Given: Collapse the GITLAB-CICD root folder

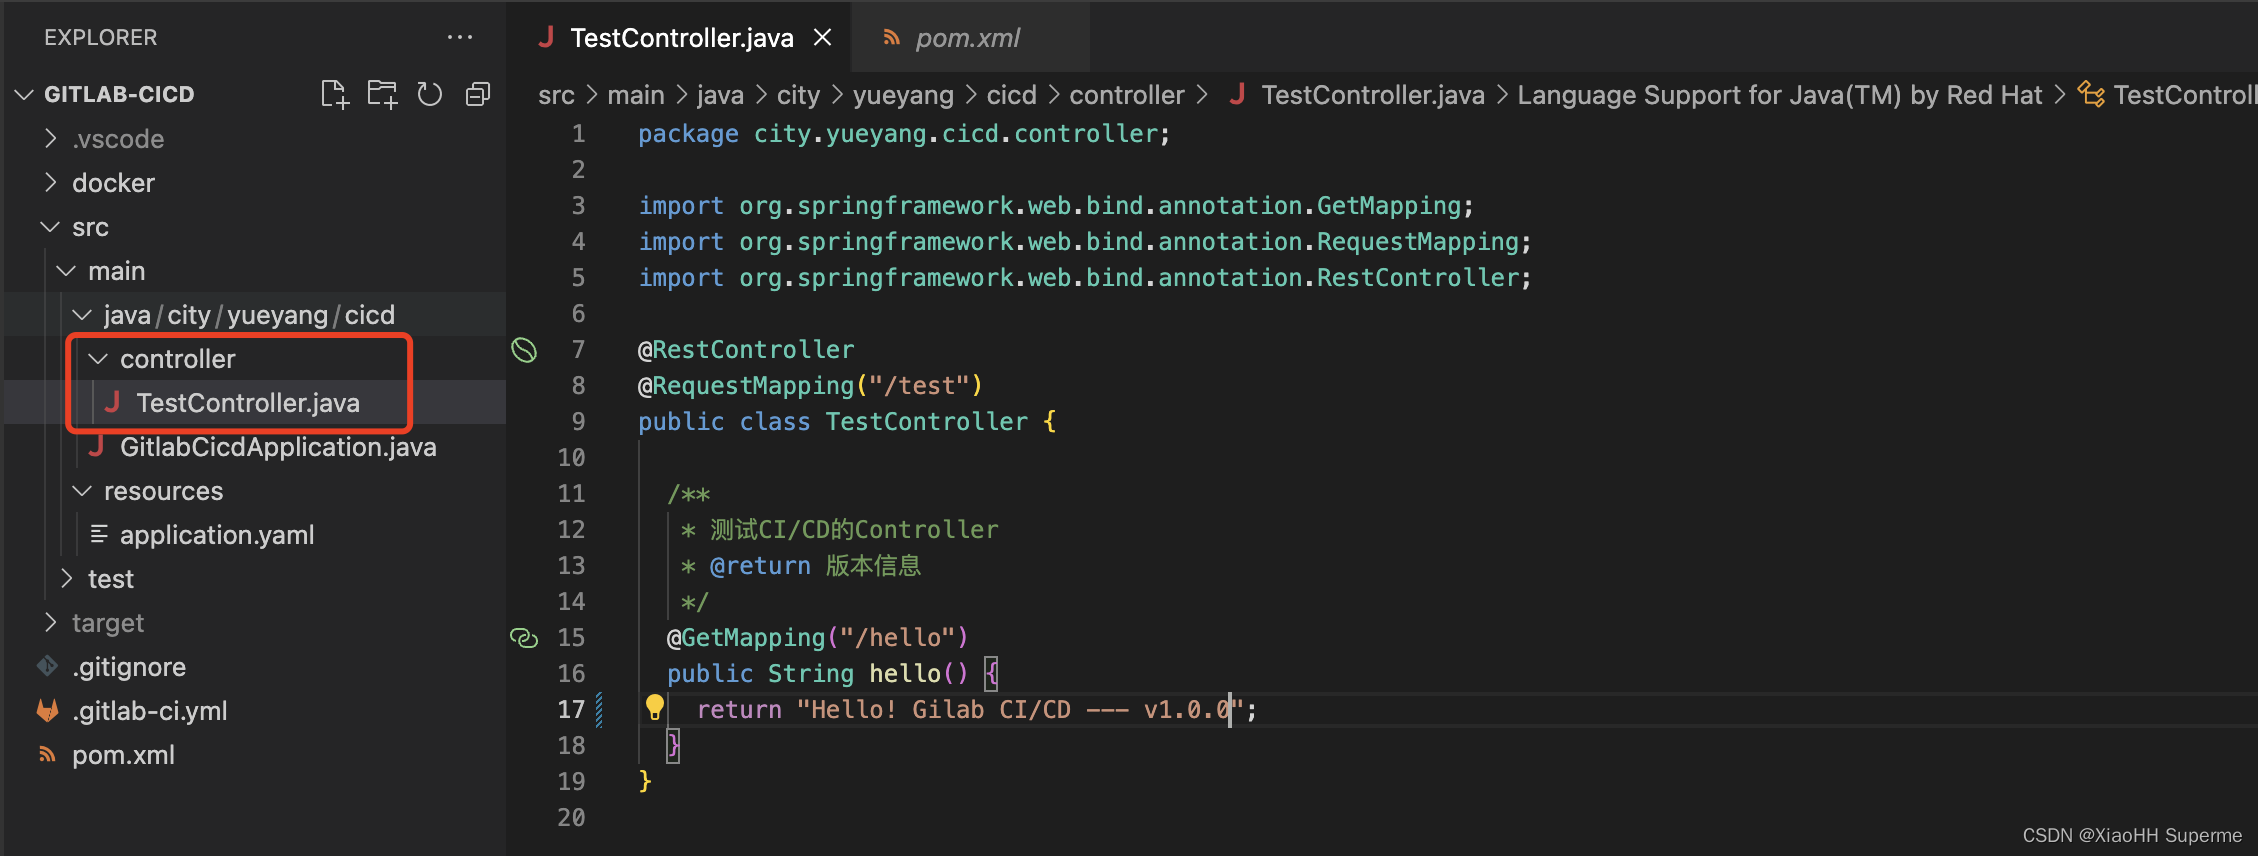Looking at the screenshot, I should coord(24,94).
